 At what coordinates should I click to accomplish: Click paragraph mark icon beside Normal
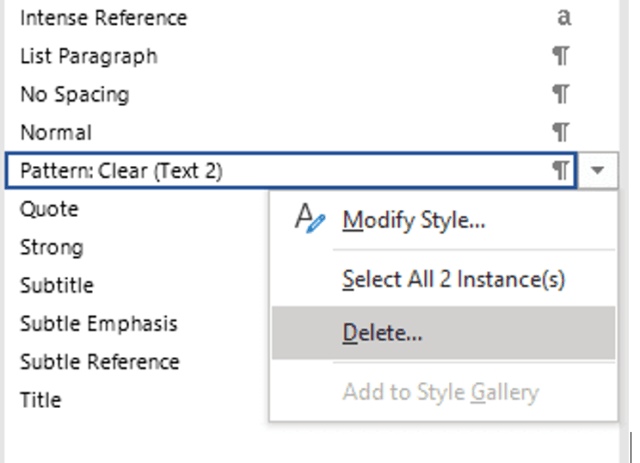561,133
